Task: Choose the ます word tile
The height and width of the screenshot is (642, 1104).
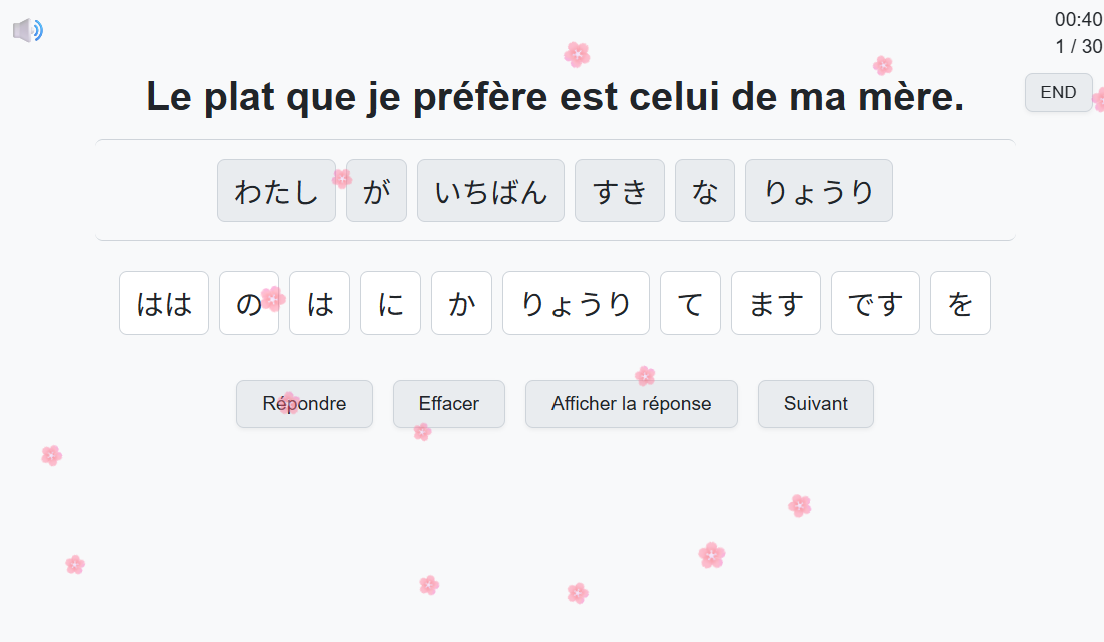Action: (x=775, y=303)
